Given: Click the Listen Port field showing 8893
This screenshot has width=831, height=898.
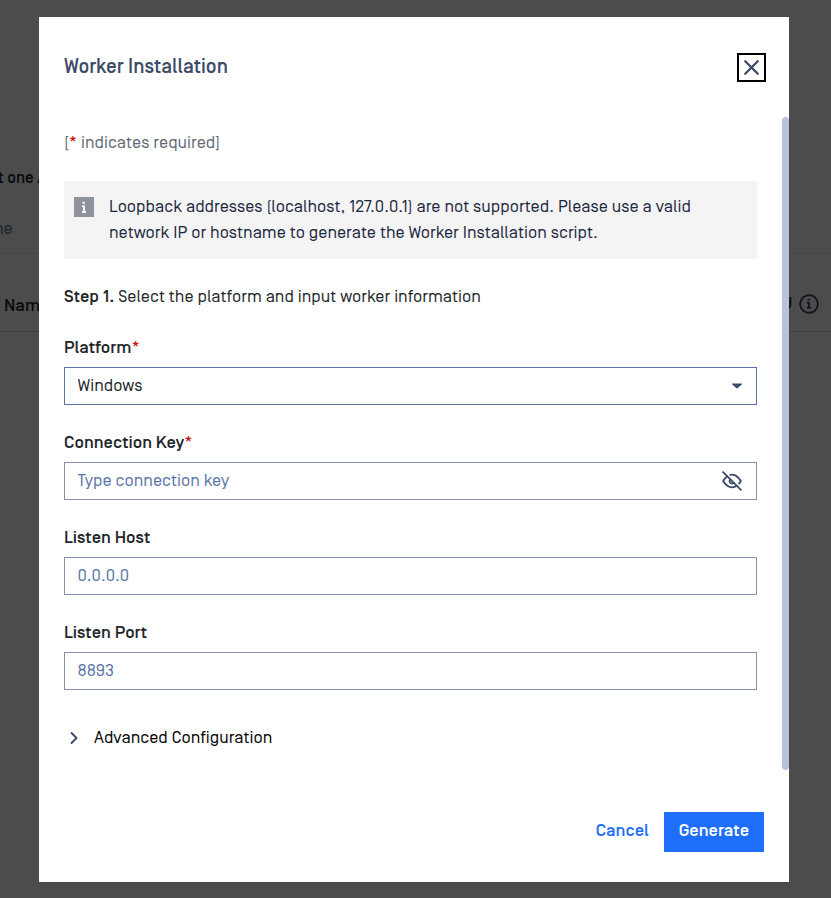Looking at the screenshot, I should [410, 671].
